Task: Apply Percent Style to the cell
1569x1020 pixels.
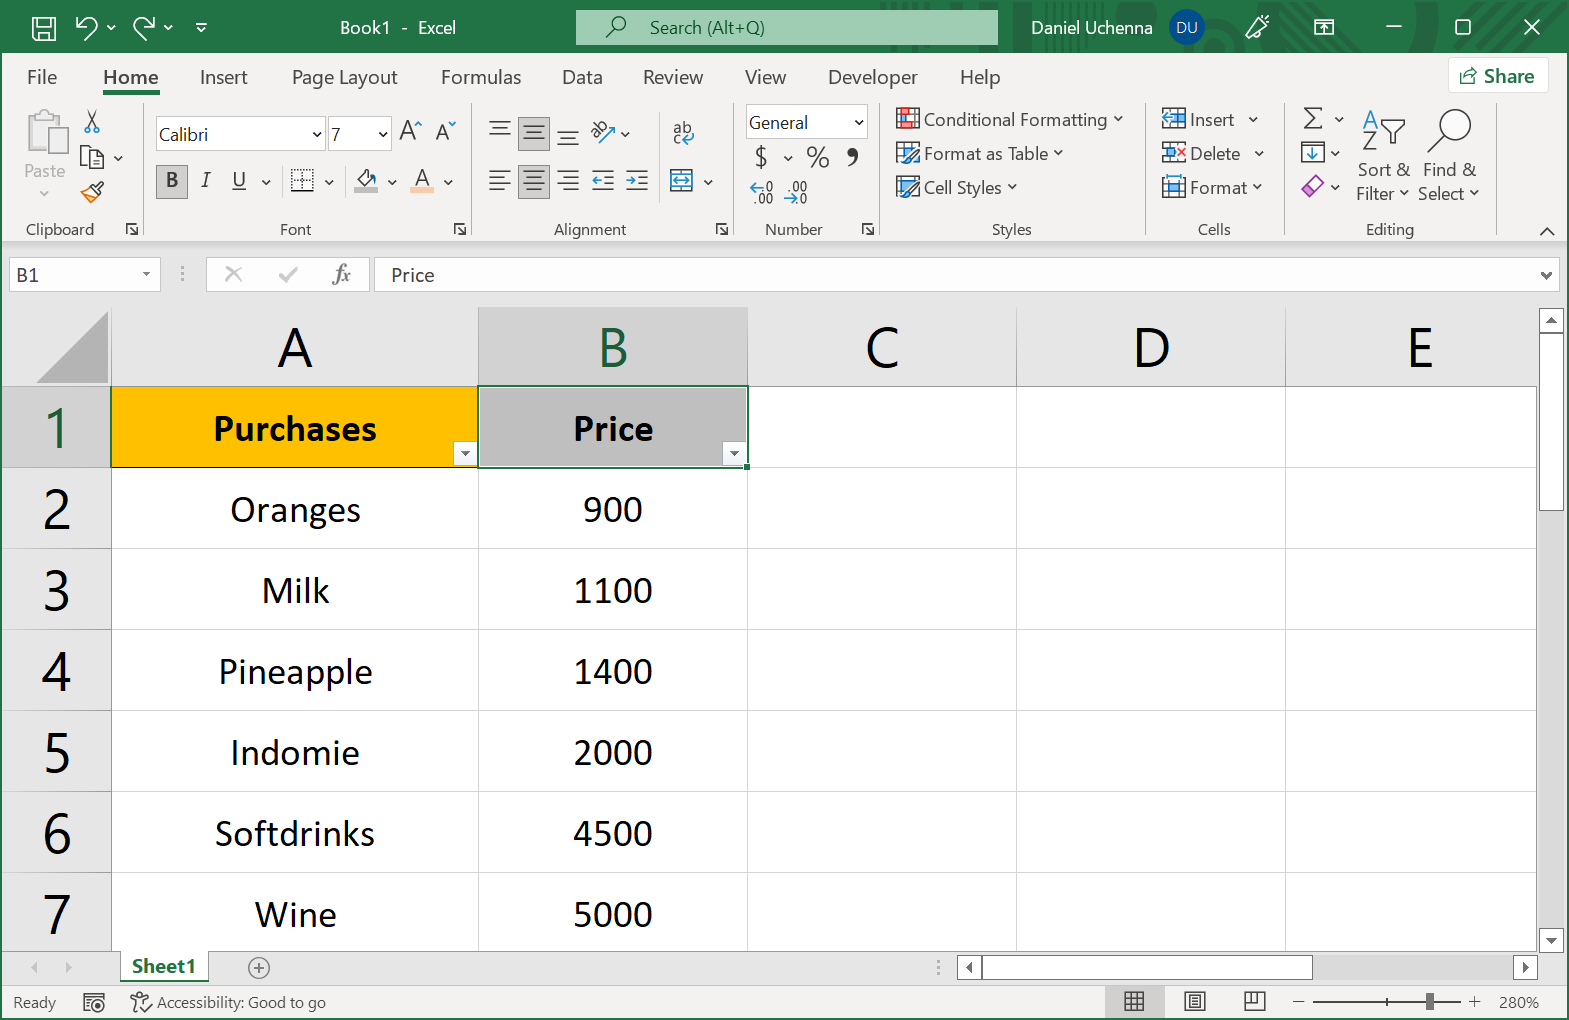Action: pyautogui.click(x=817, y=157)
